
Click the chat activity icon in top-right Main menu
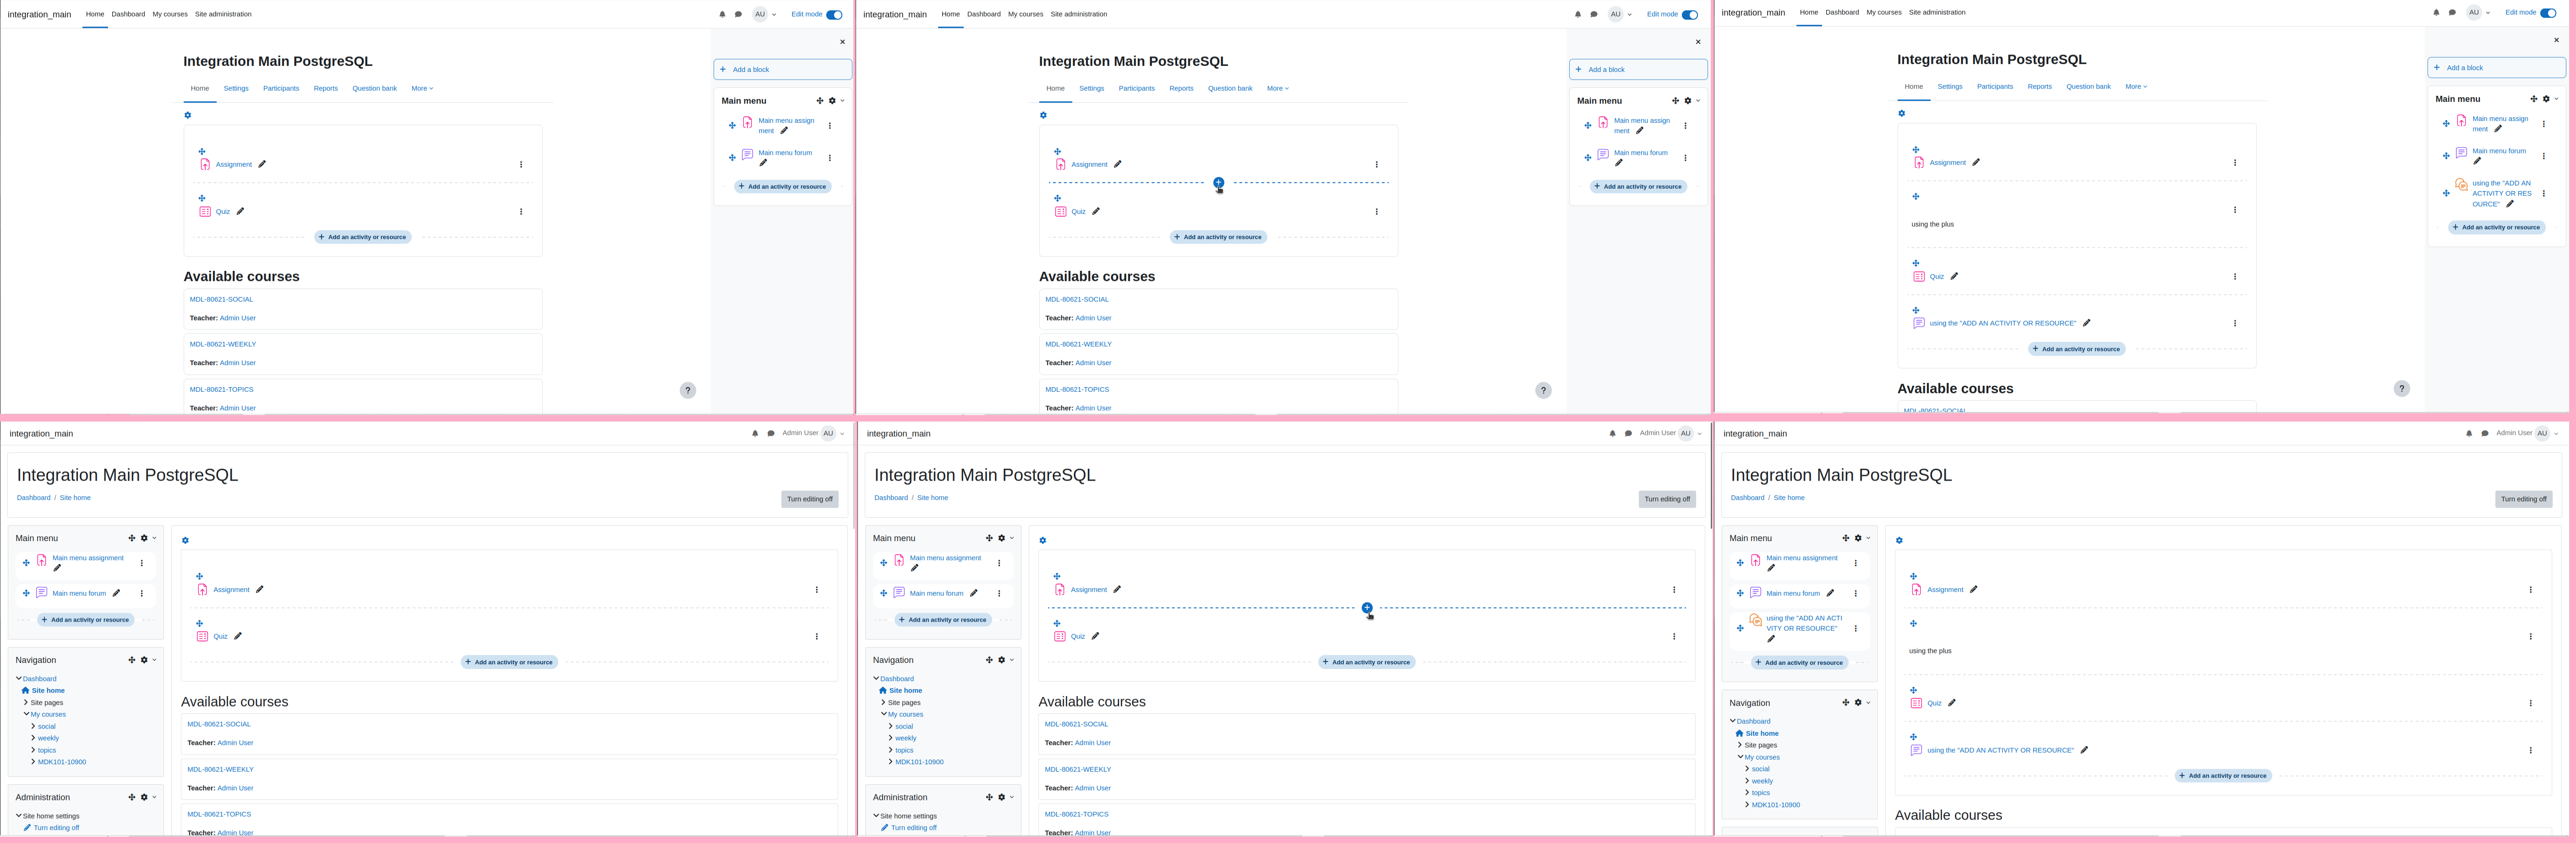(x=2461, y=185)
